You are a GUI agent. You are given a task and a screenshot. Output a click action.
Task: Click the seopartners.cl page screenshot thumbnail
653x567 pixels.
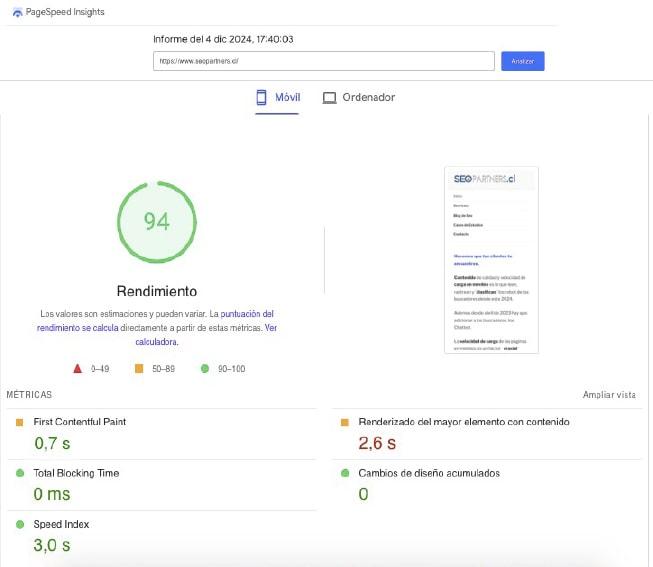[x=491, y=260]
